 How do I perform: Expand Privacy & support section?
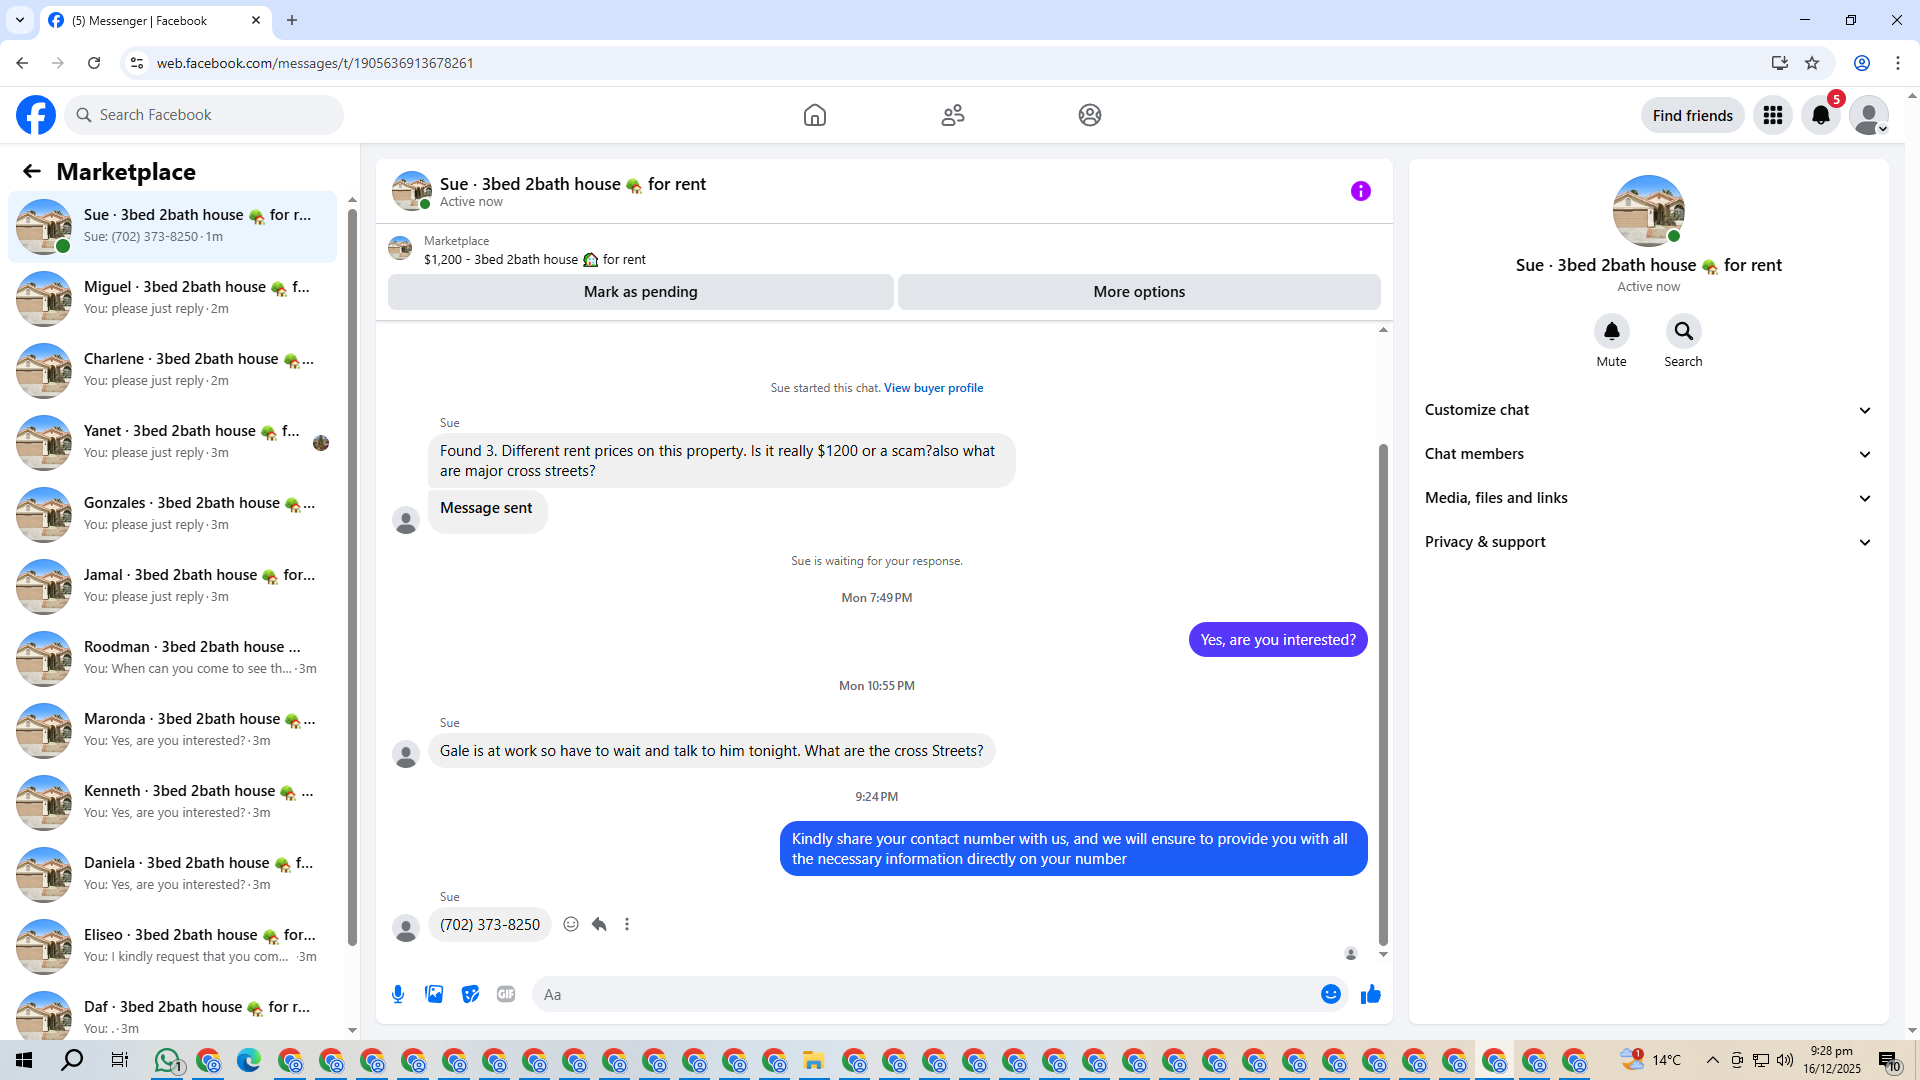[1648, 542]
